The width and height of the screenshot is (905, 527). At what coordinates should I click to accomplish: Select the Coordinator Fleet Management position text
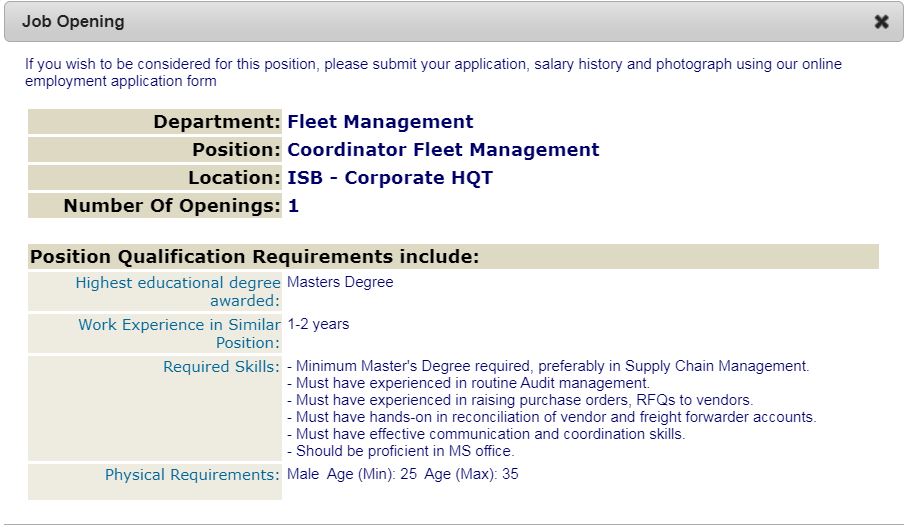pyautogui.click(x=443, y=150)
